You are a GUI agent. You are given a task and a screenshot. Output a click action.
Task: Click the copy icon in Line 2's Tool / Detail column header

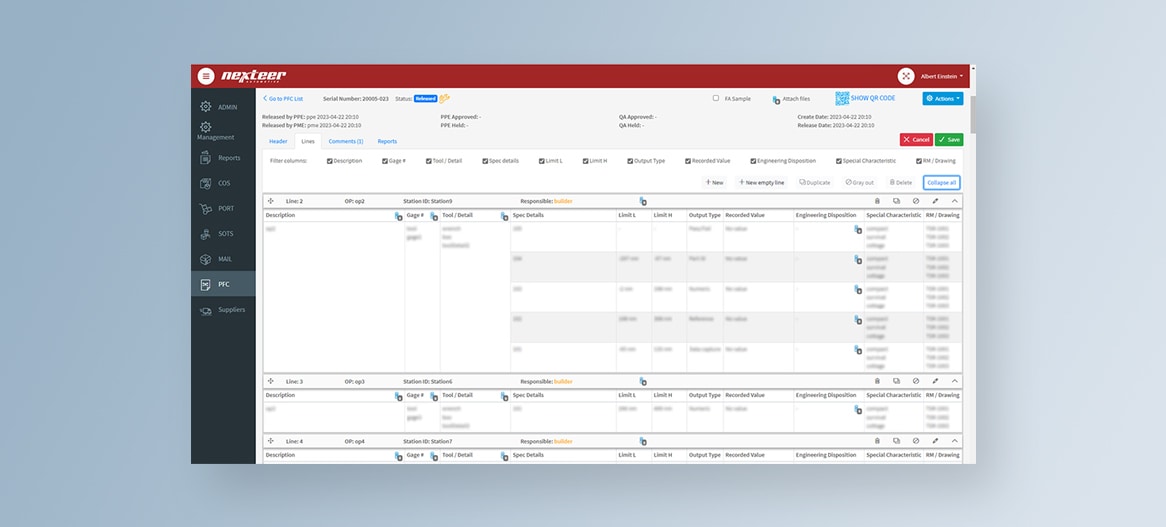(504, 216)
